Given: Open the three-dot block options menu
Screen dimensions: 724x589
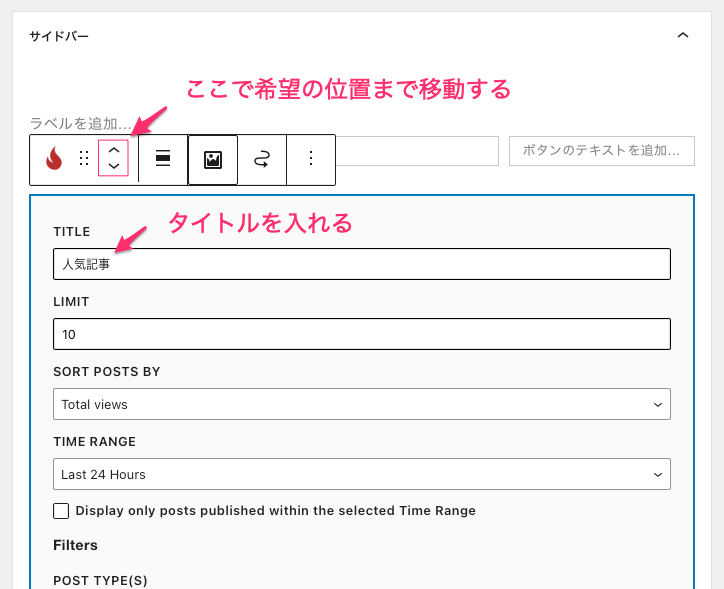Looking at the screenshot, I should tap(311, 159).
